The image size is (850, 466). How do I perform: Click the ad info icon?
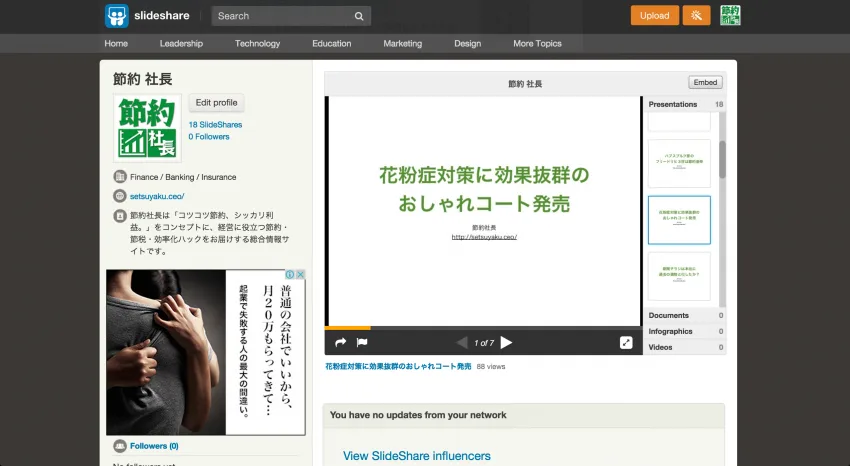click(x=290, y=275)
